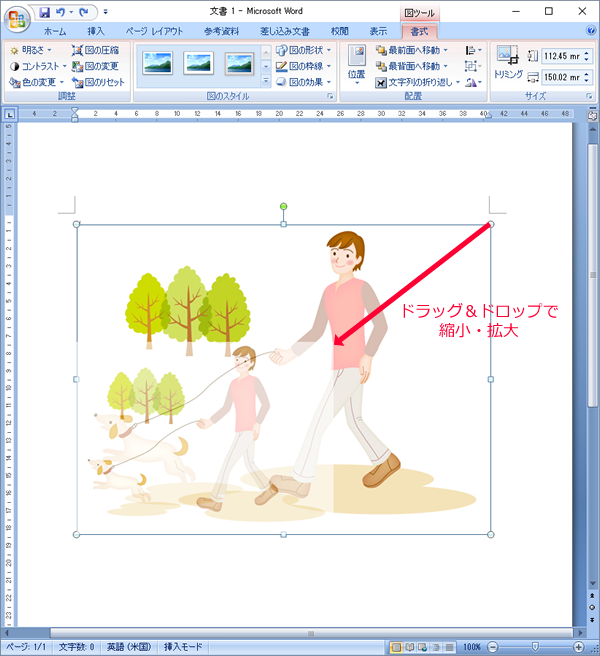The width and height of the screenshot is (600, 656).
Task: Open the 明るさ brightness dropdown
Action: click(33, 49)
